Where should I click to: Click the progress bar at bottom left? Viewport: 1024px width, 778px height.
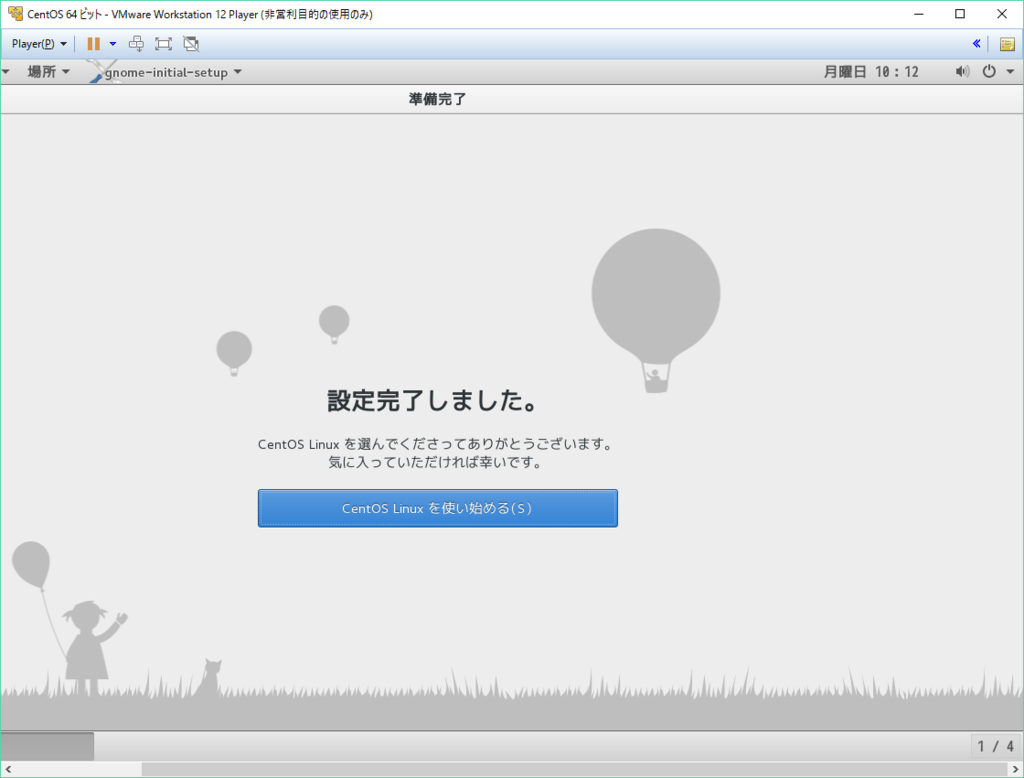click(x=47, y=745)
